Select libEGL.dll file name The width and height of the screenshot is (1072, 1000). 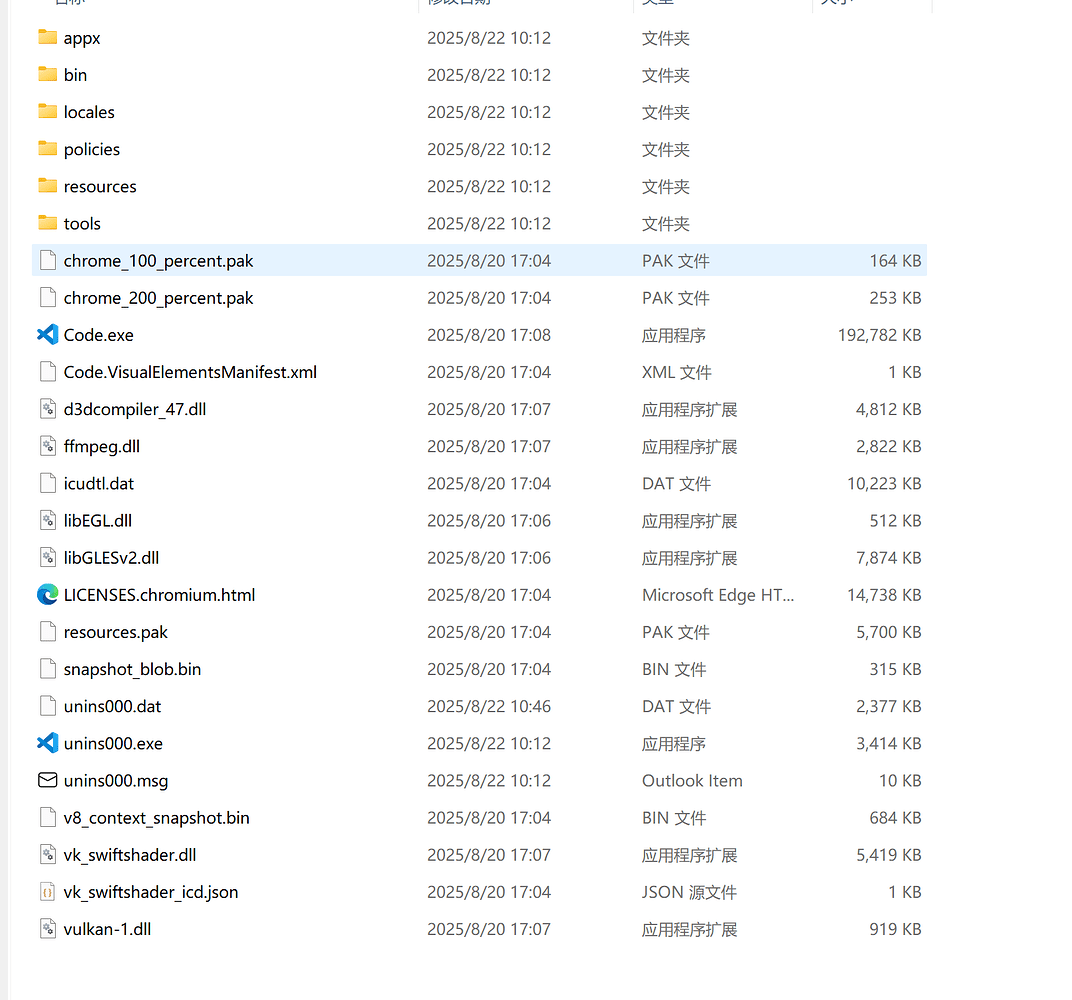(x=98, y=520)
